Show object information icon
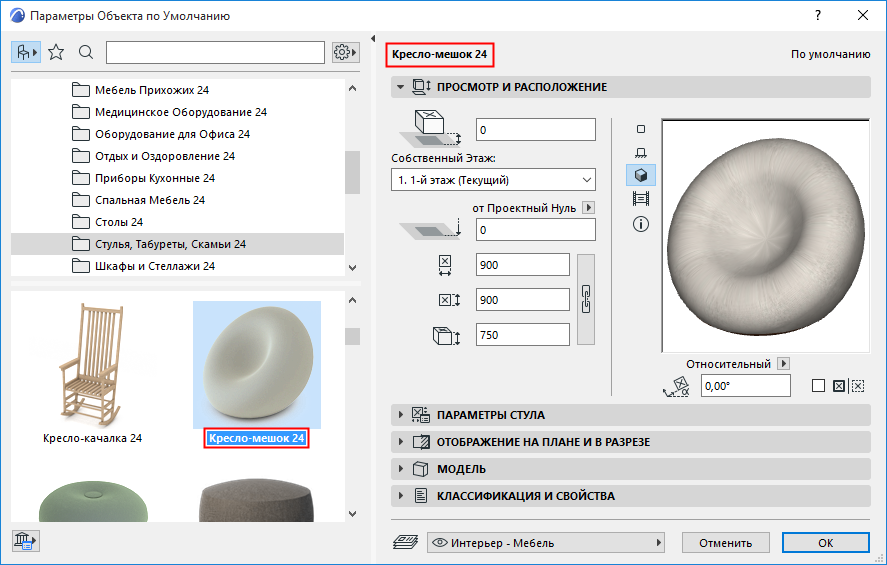This screenshot has height=565, width=887. 641,224
